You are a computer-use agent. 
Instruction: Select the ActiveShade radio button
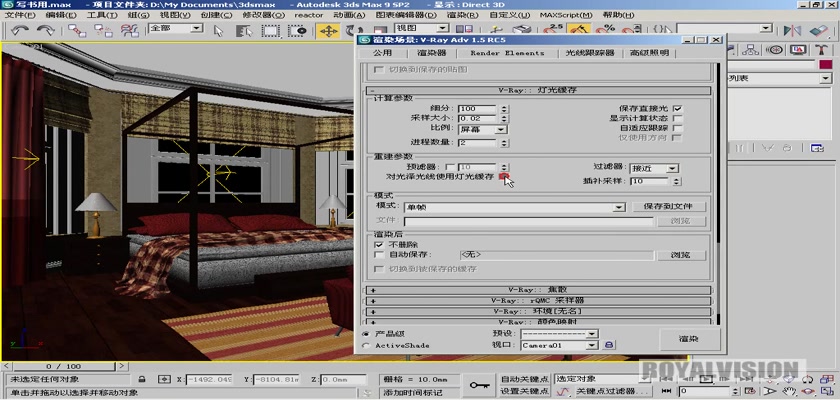[x=366, y=345]
